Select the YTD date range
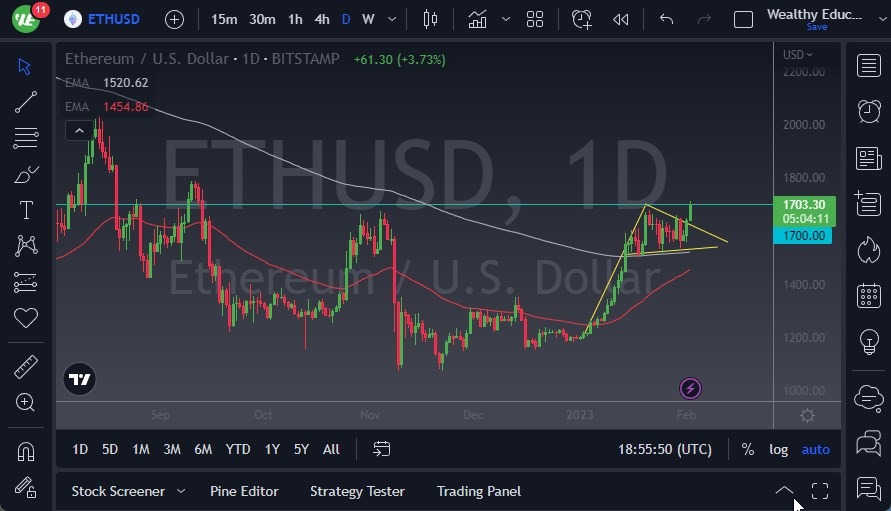This screenshot has height=511, width=891. [x=238, y=449]
